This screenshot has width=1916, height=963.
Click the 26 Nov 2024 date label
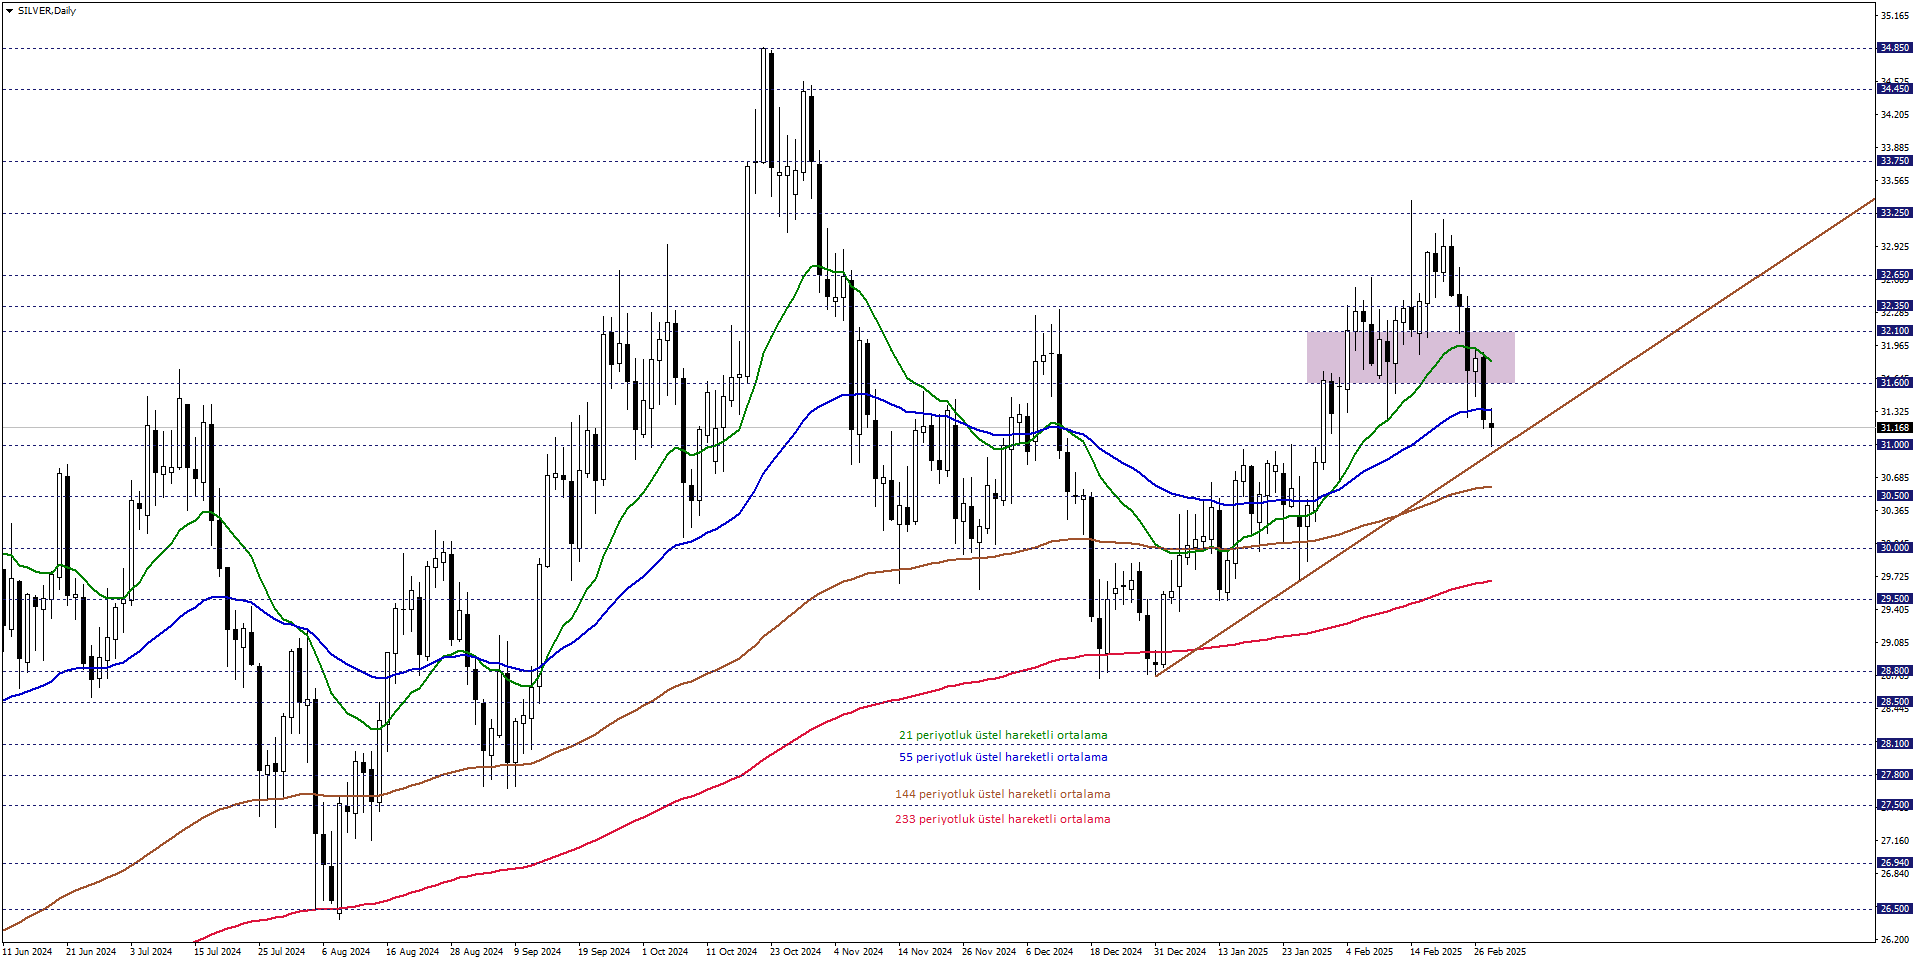(989, 952)
